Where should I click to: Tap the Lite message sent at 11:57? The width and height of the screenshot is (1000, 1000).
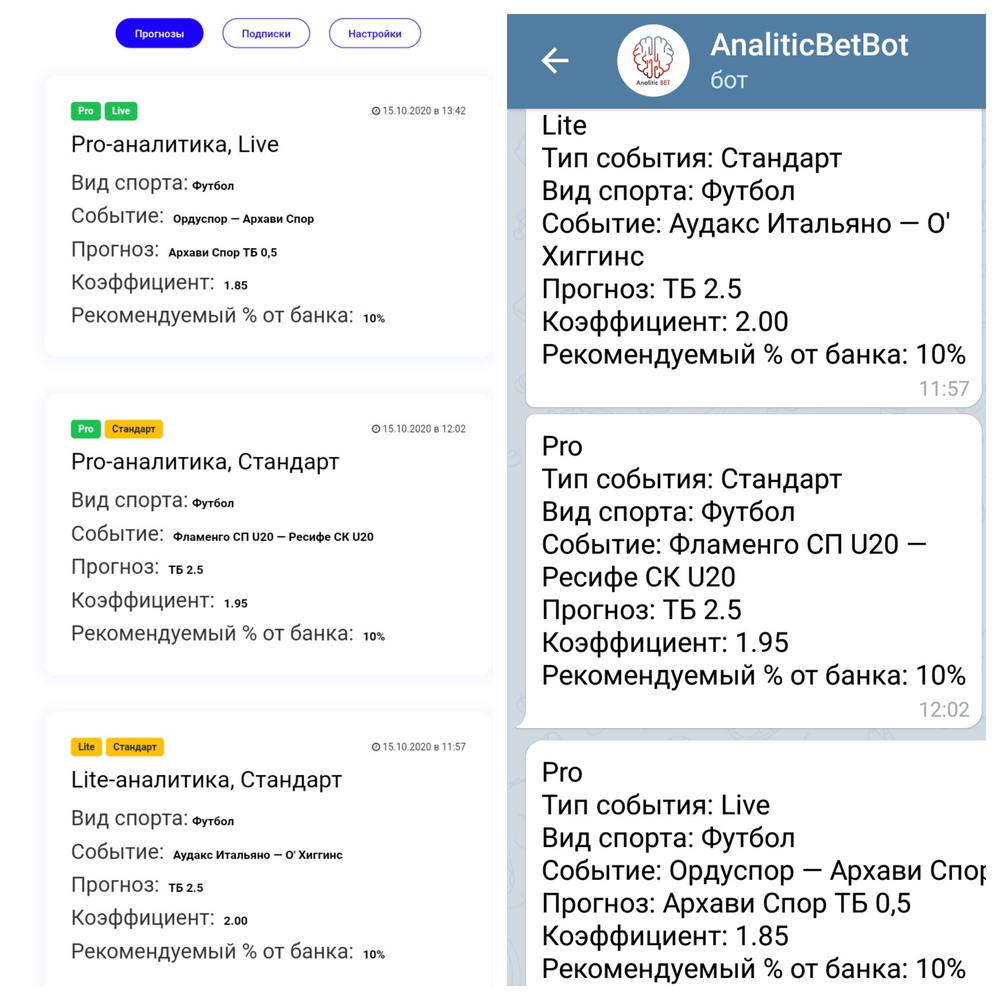point(752,256)
